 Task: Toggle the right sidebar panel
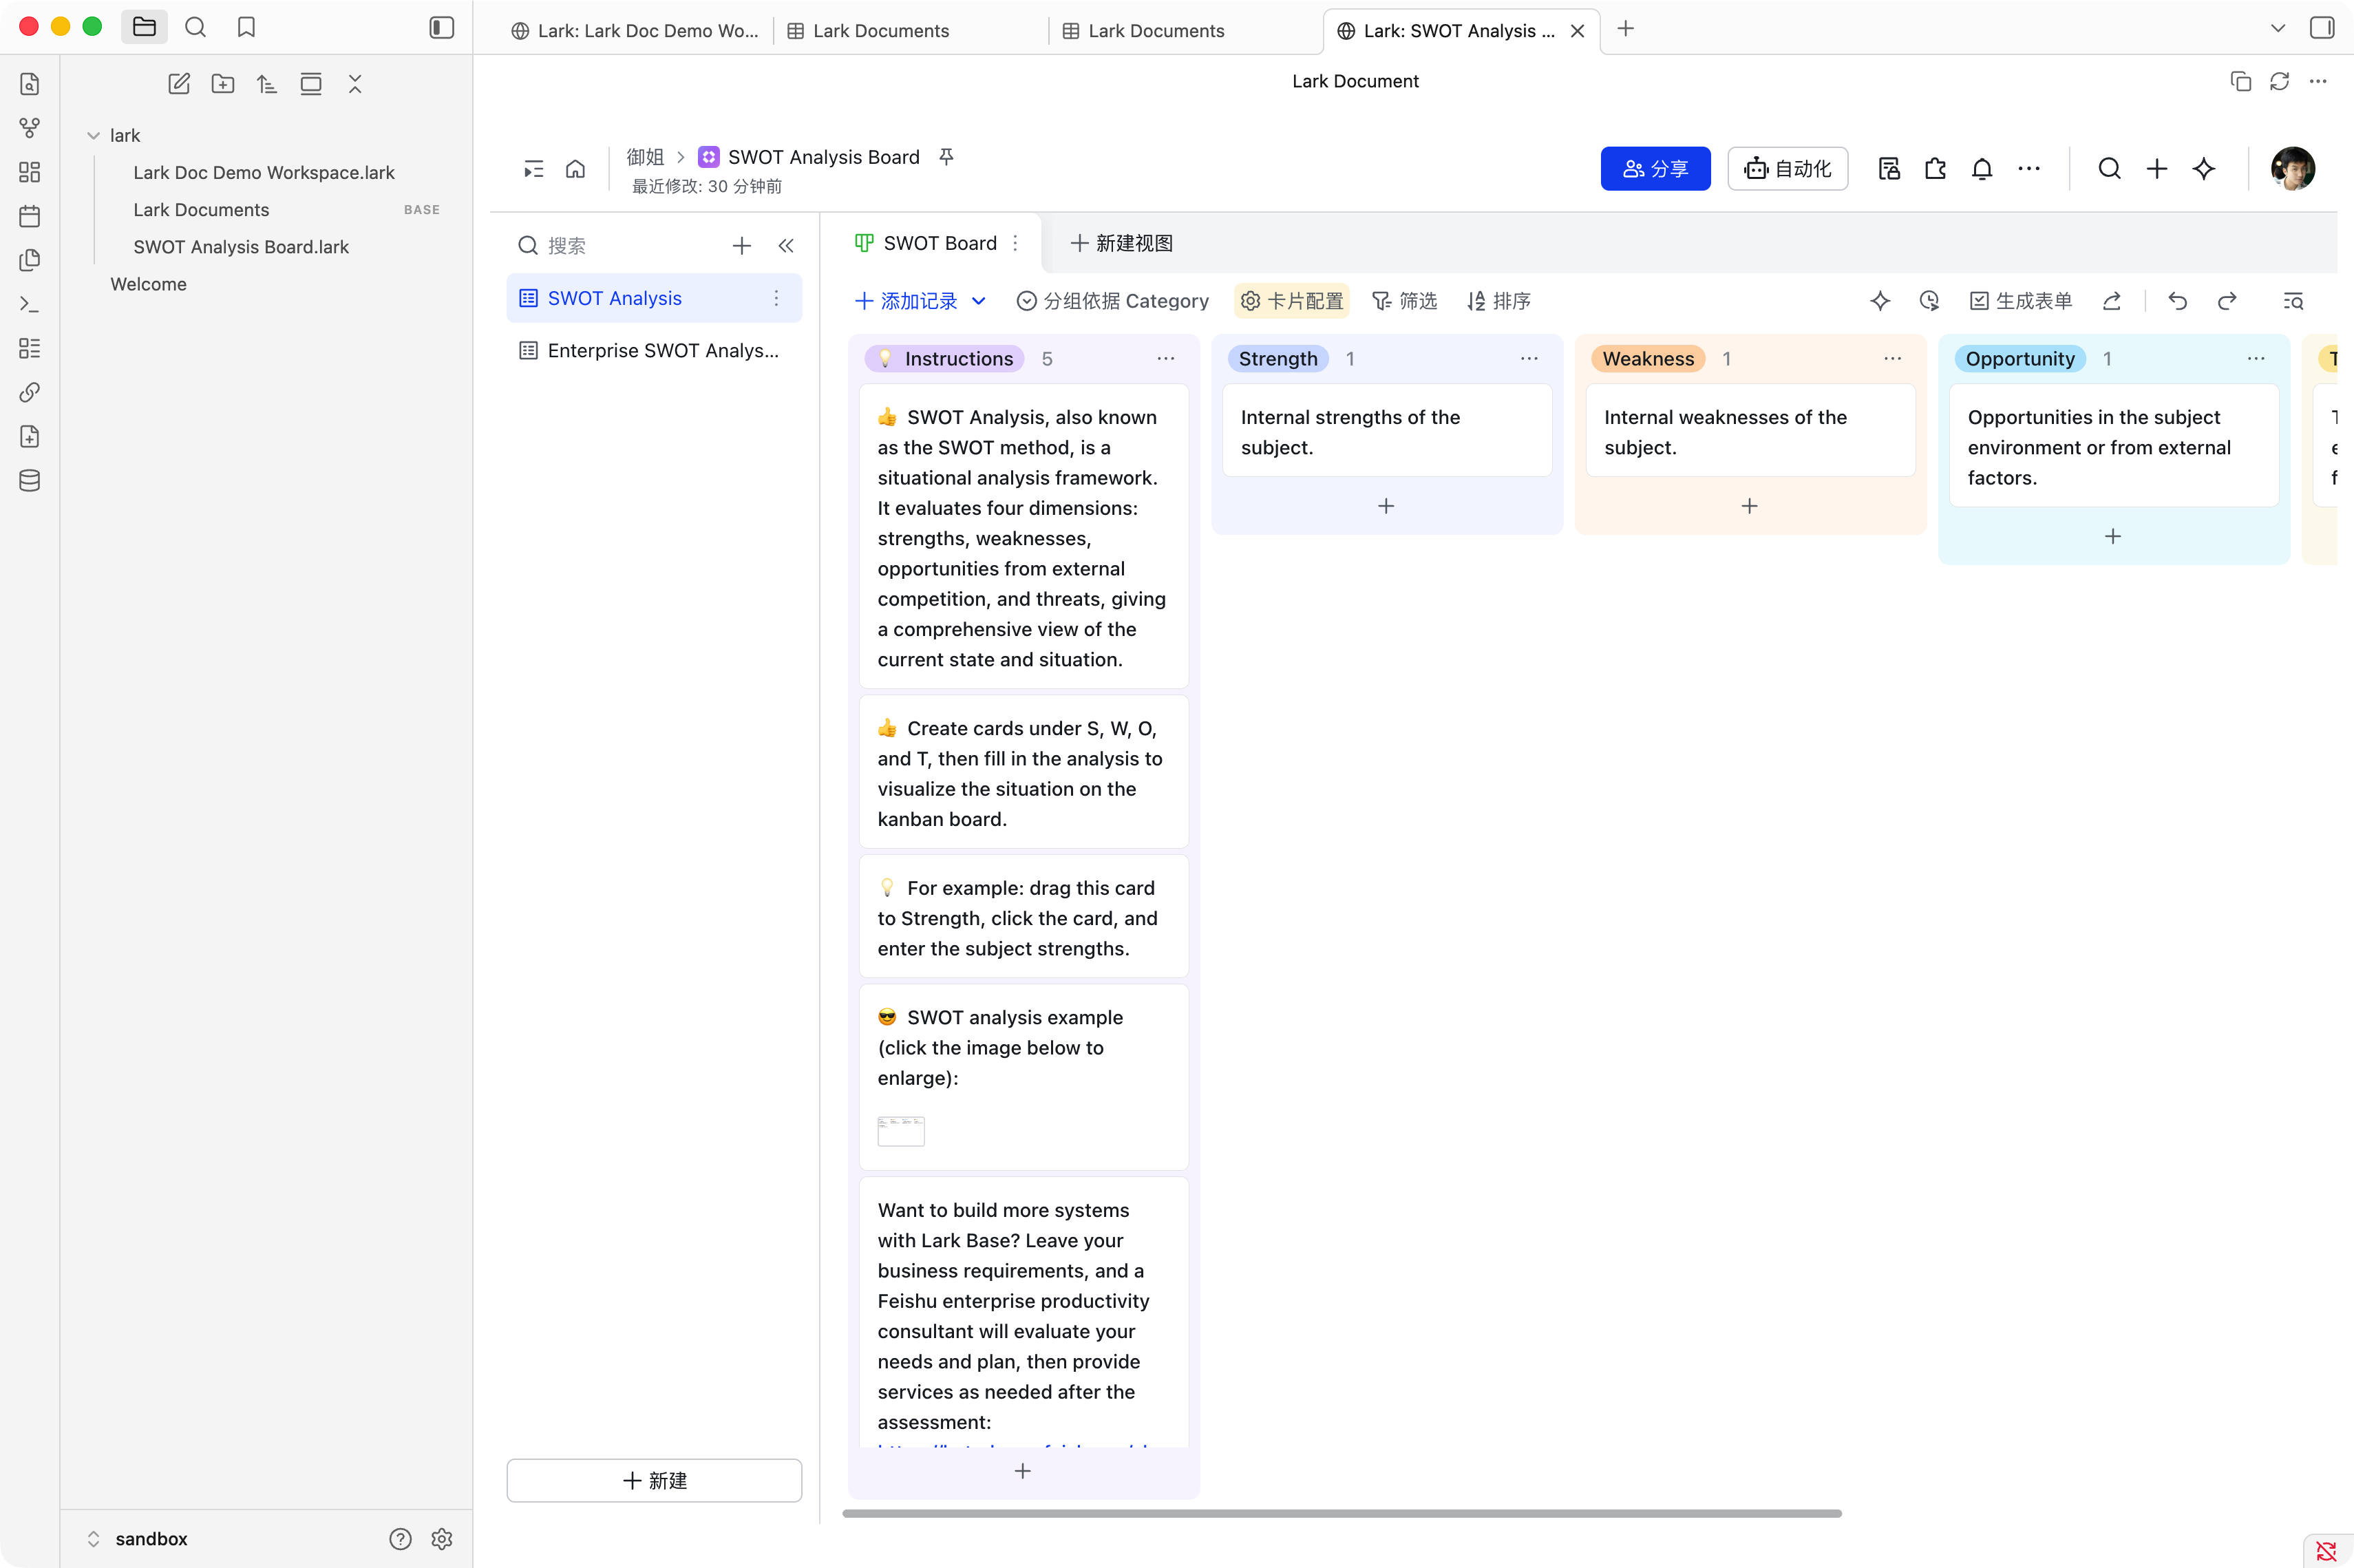(x=2322, y=28)
